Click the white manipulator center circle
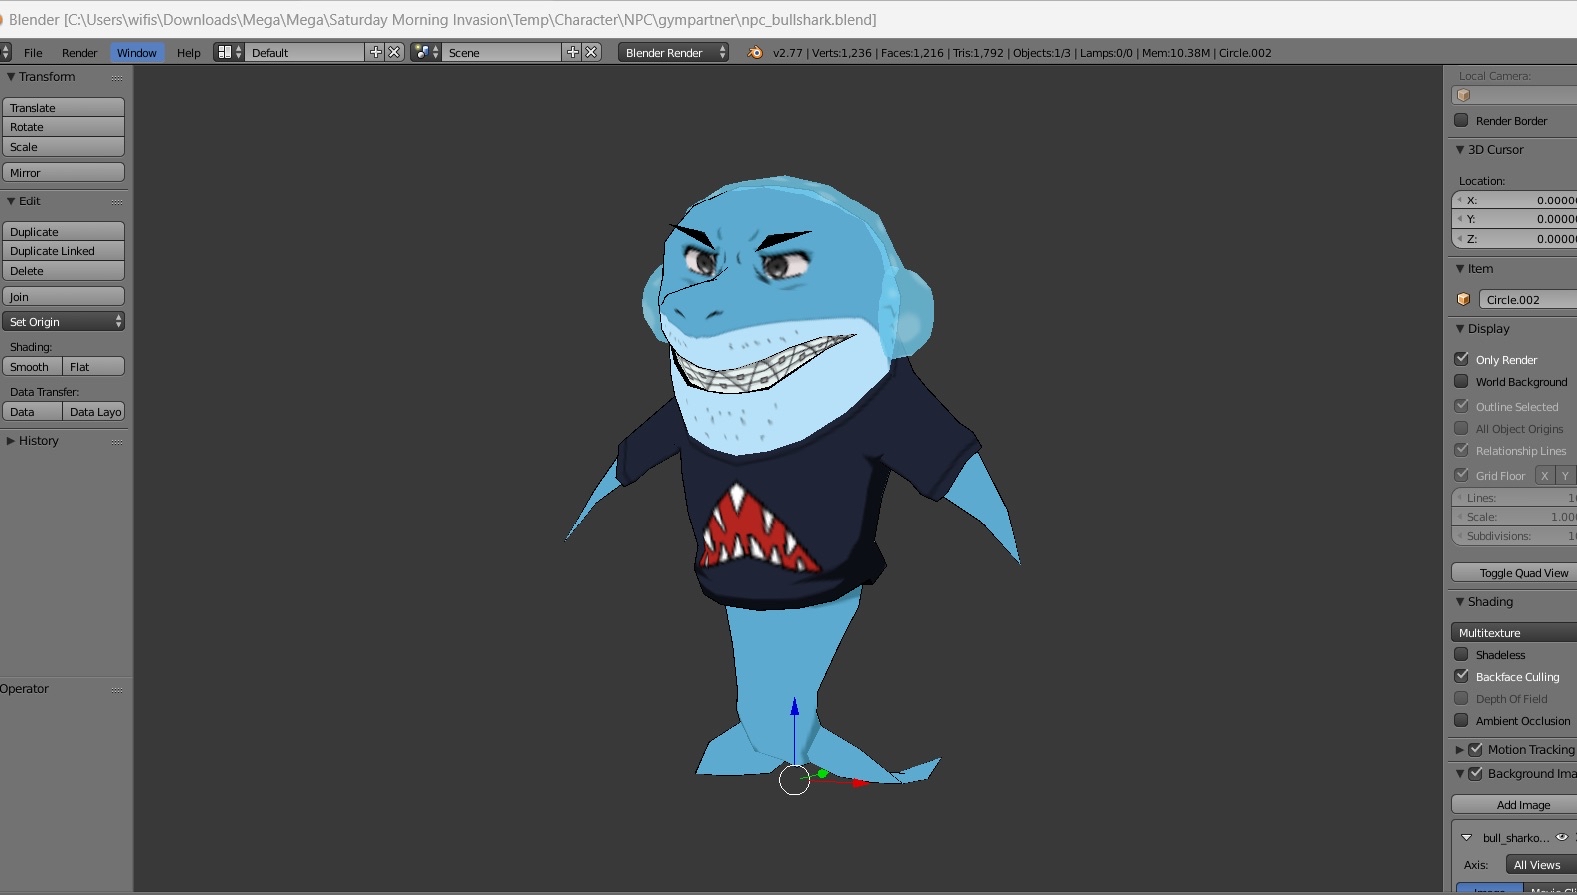Image resolution: width=1577 pixels, height=895 pixels. click(x=794, y=780)
